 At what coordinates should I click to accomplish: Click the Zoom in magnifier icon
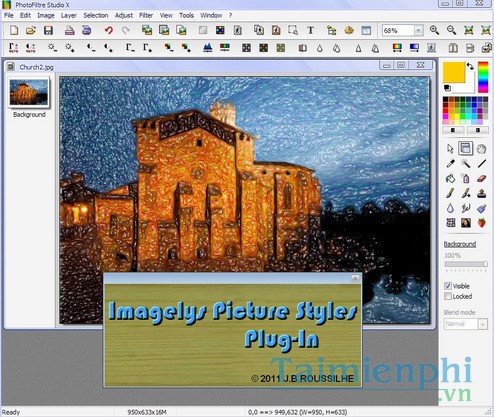click(434, 30)
